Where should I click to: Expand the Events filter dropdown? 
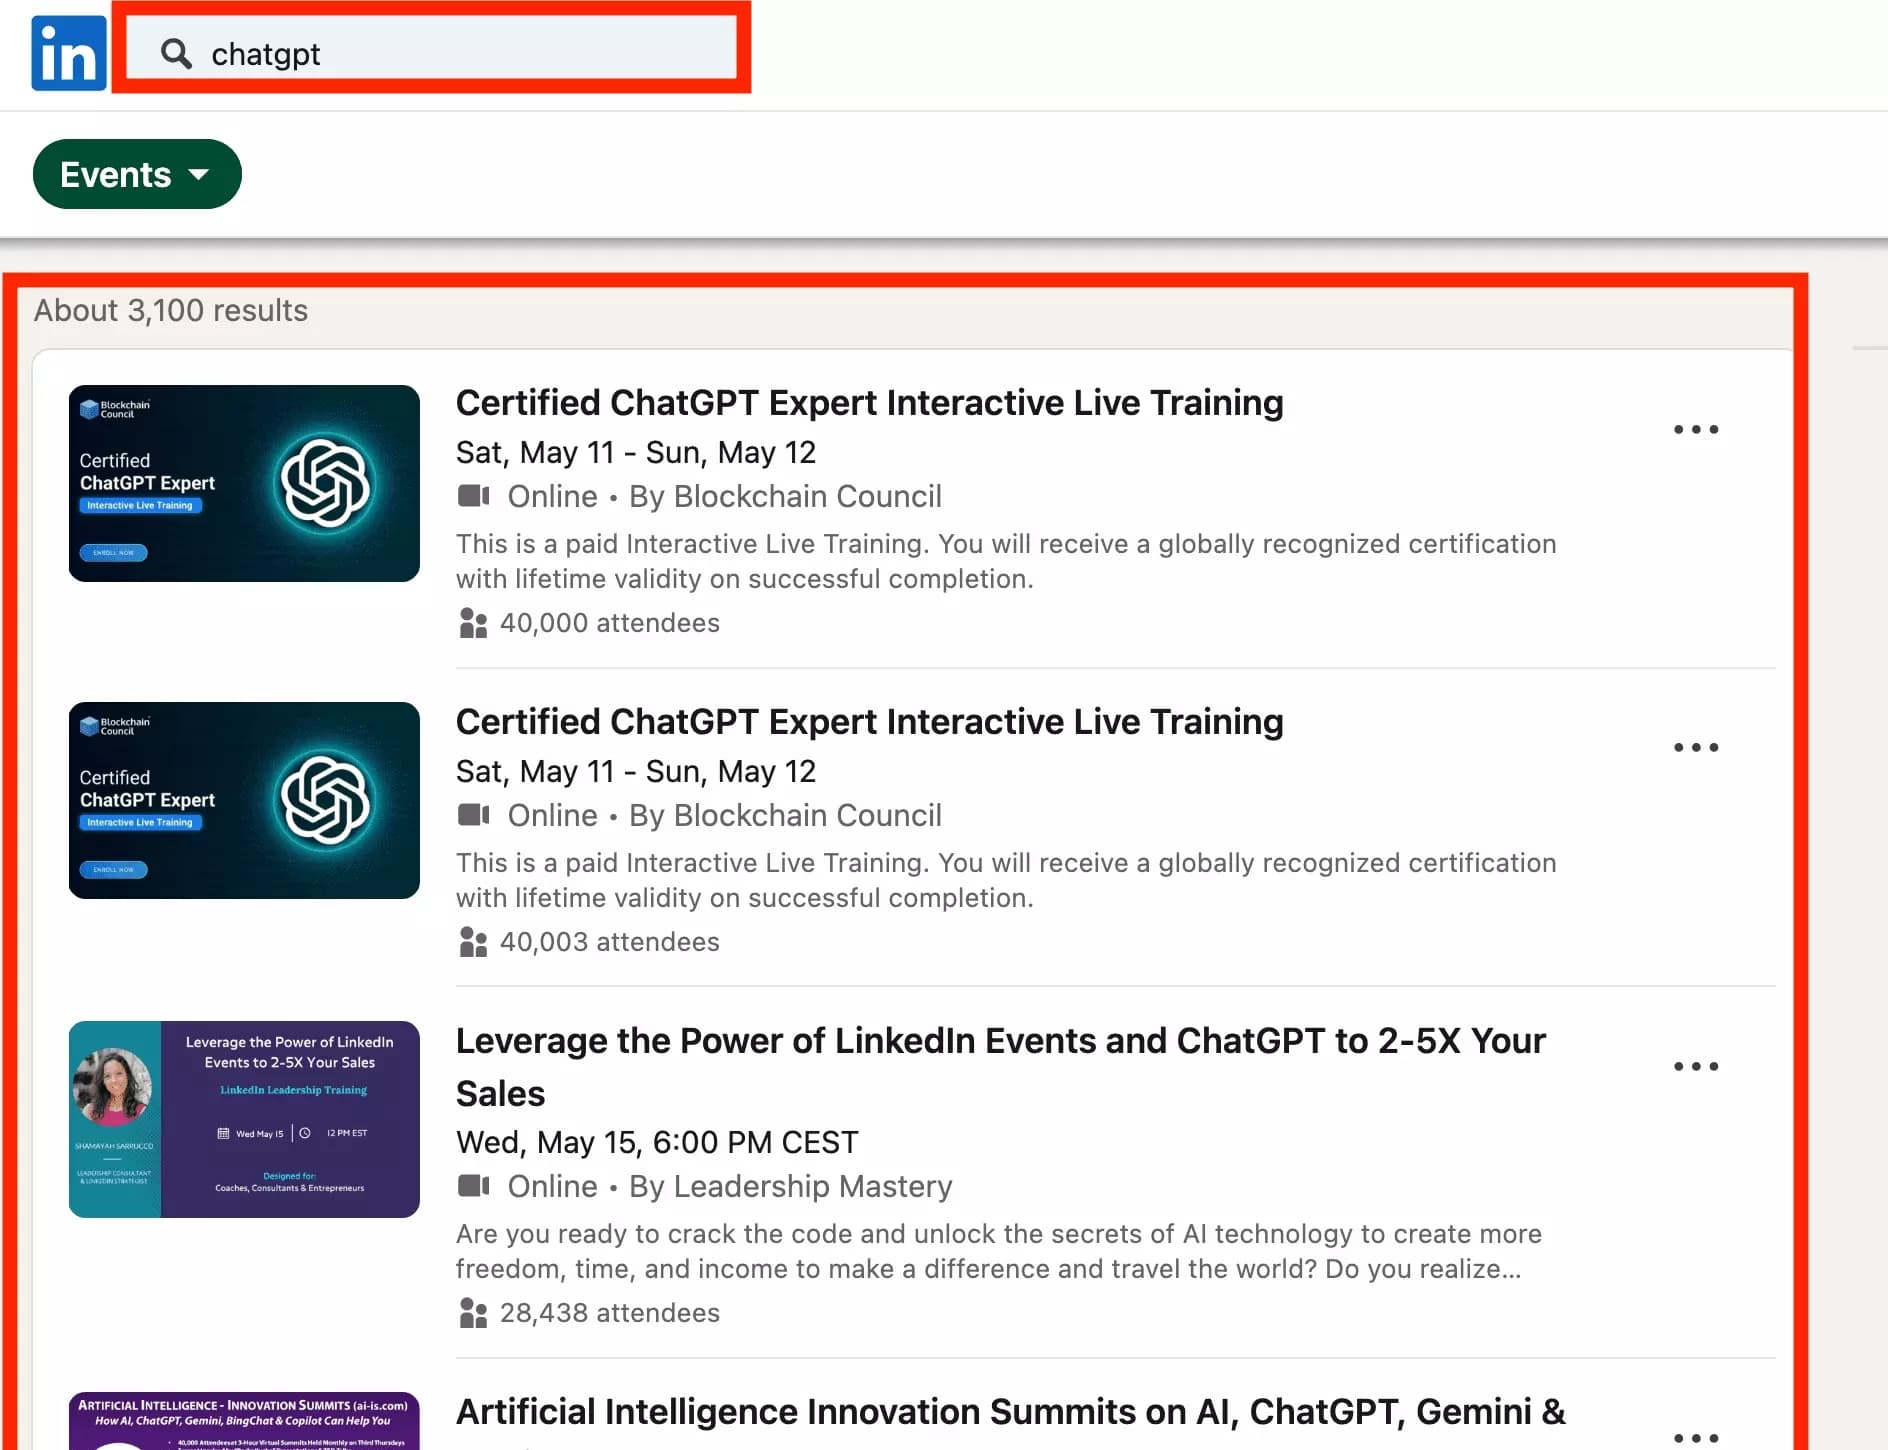tap(137, 173)
